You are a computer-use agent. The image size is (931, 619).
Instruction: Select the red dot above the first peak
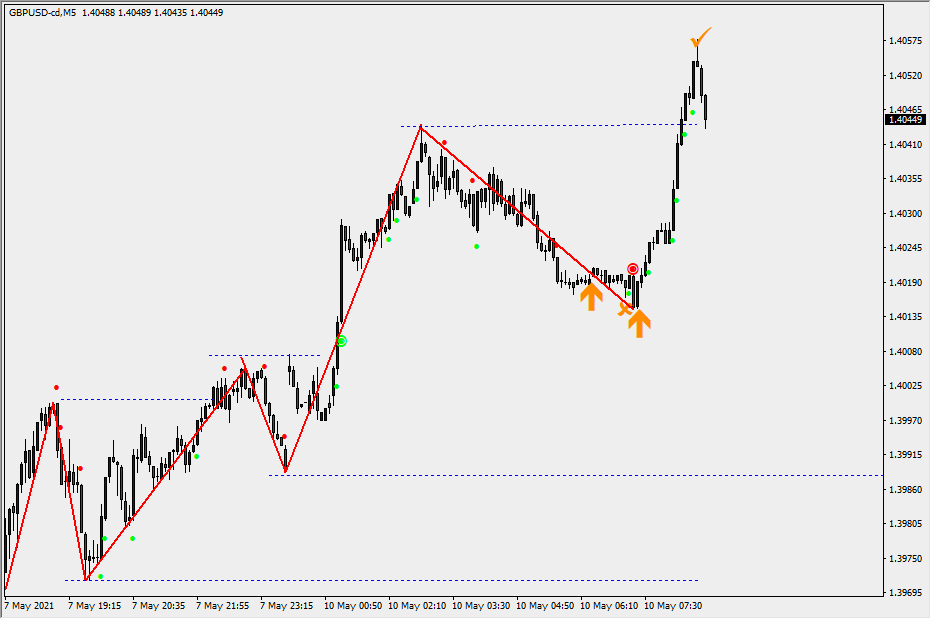pos(56,387)
